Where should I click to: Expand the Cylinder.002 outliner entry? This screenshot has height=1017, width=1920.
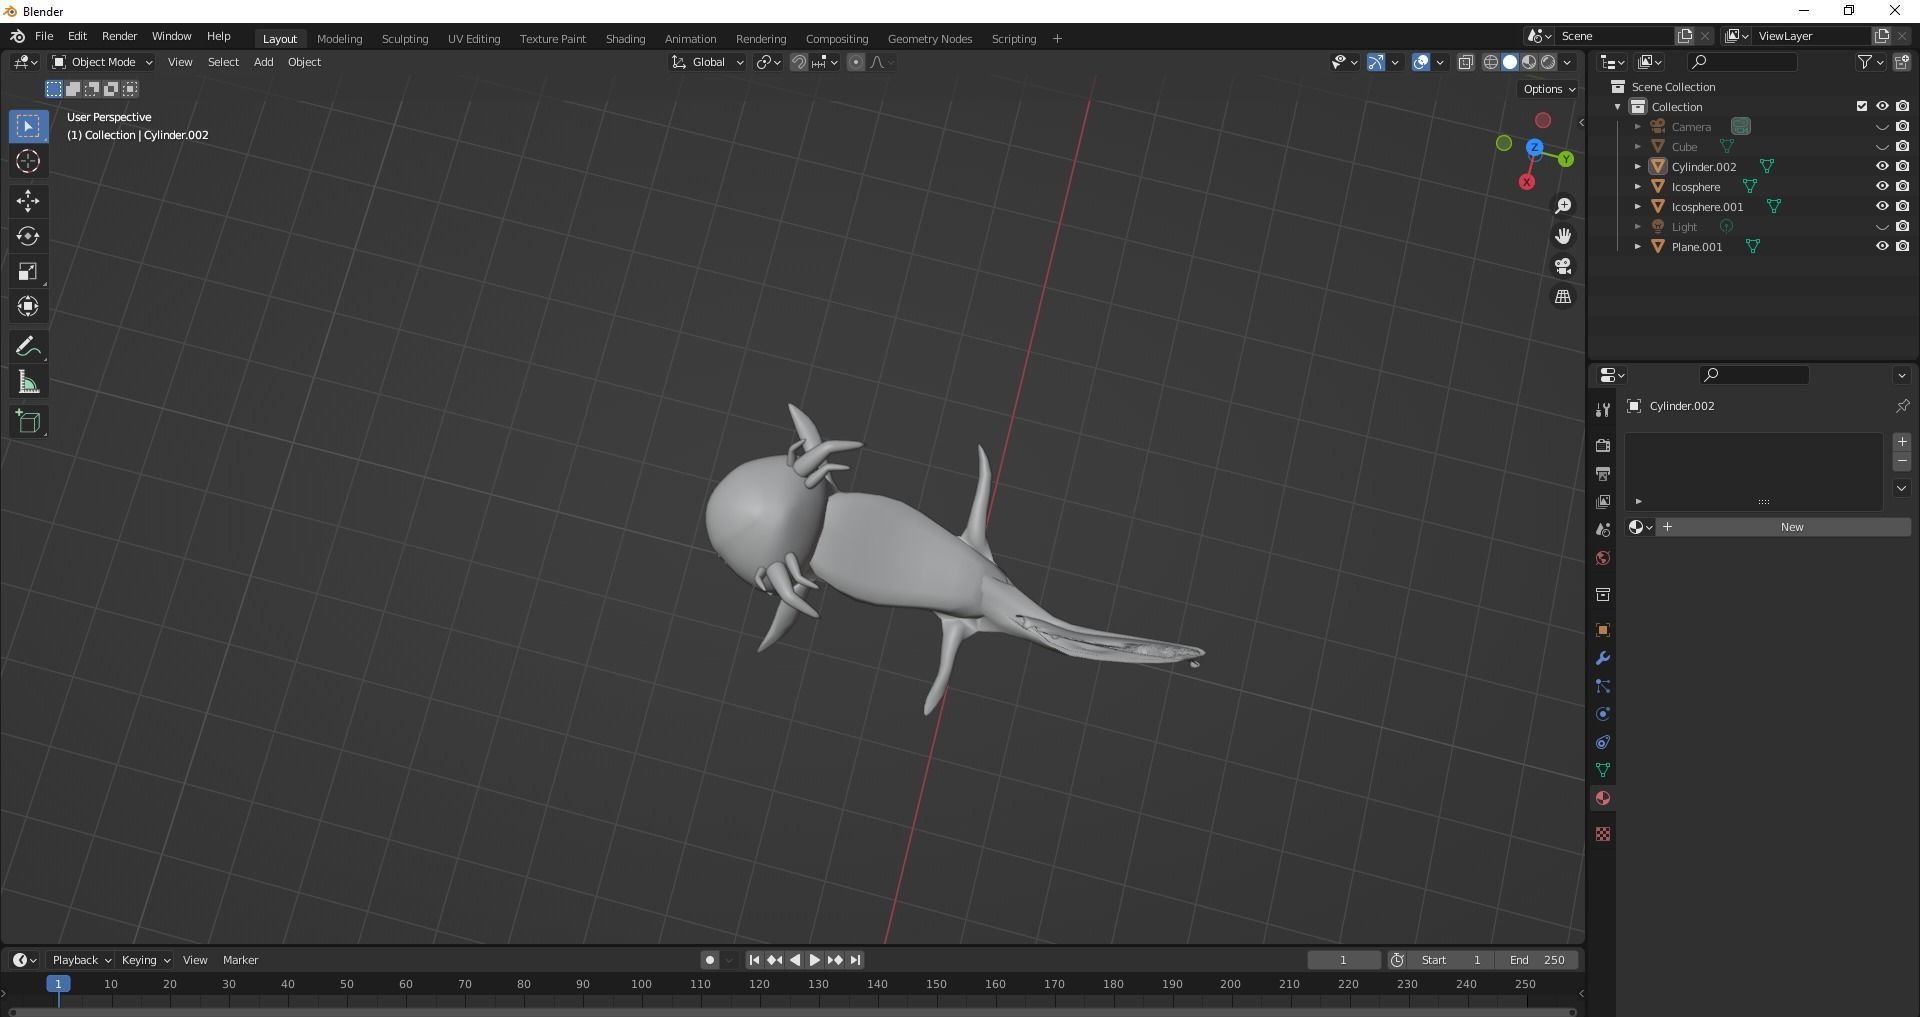click(x=1638, y=167)
